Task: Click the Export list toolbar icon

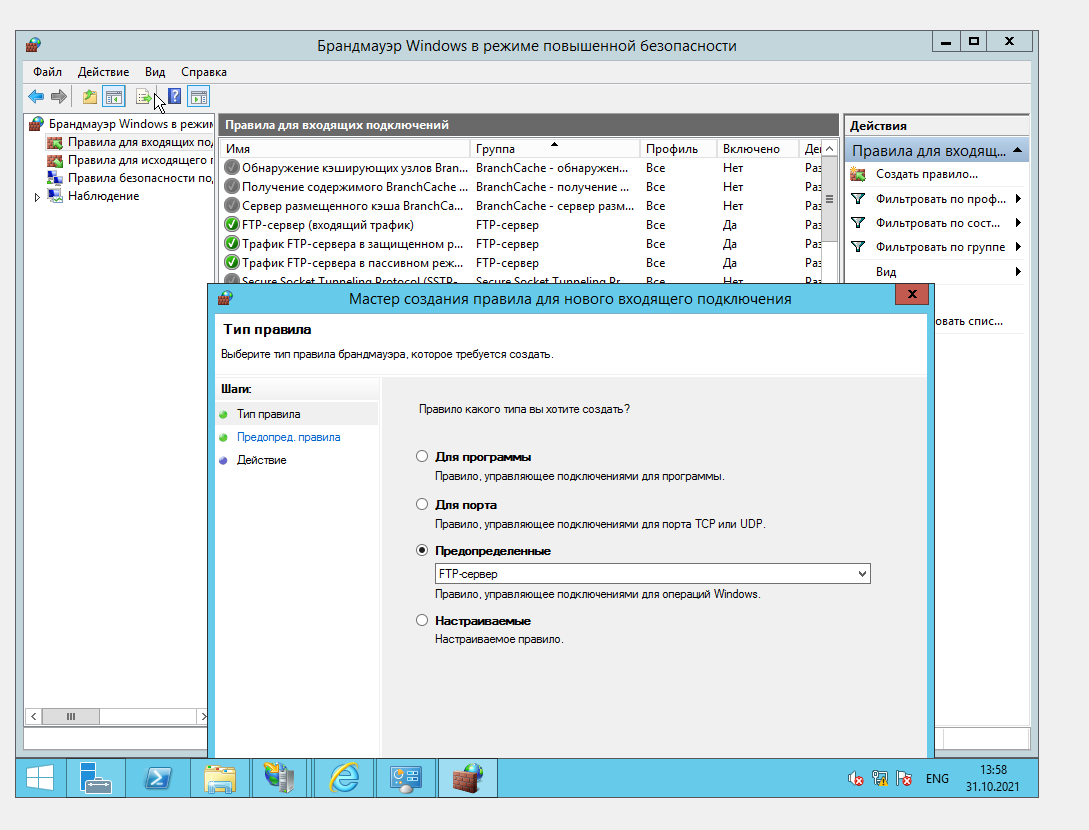Action: click(144, 97)
